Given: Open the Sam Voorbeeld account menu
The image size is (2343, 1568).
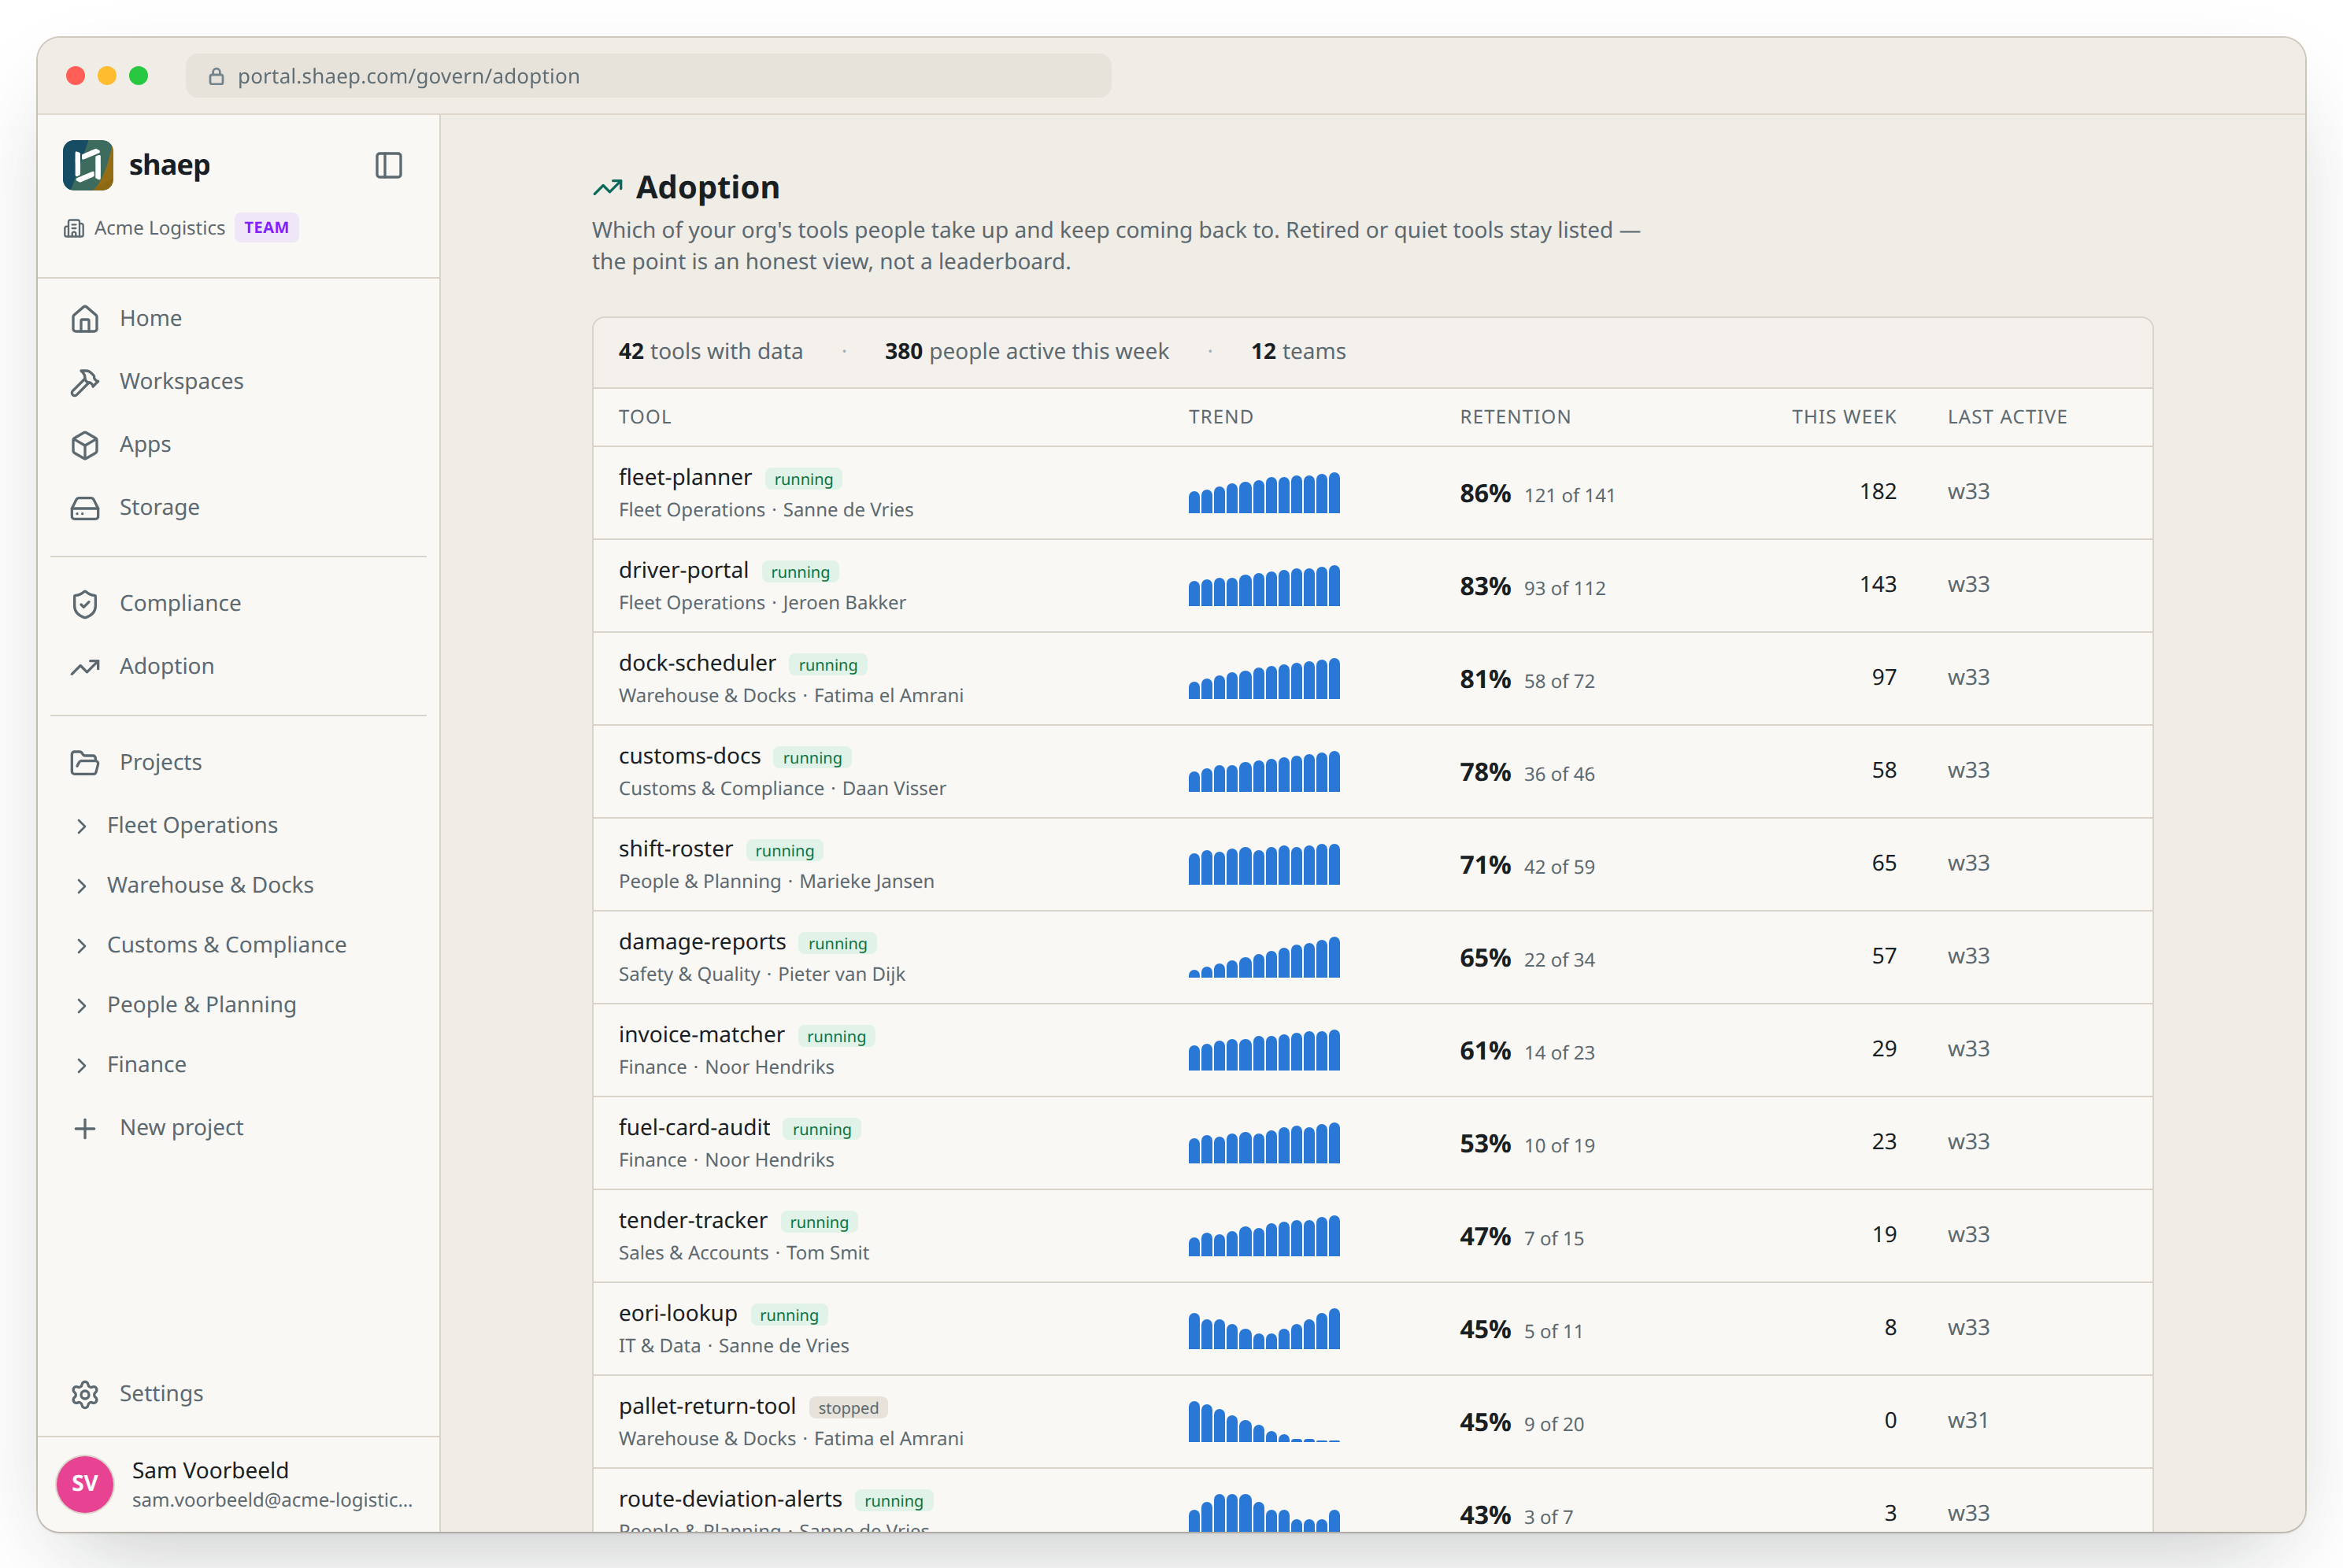Looking at the screenshot, I should [239, 1484].
